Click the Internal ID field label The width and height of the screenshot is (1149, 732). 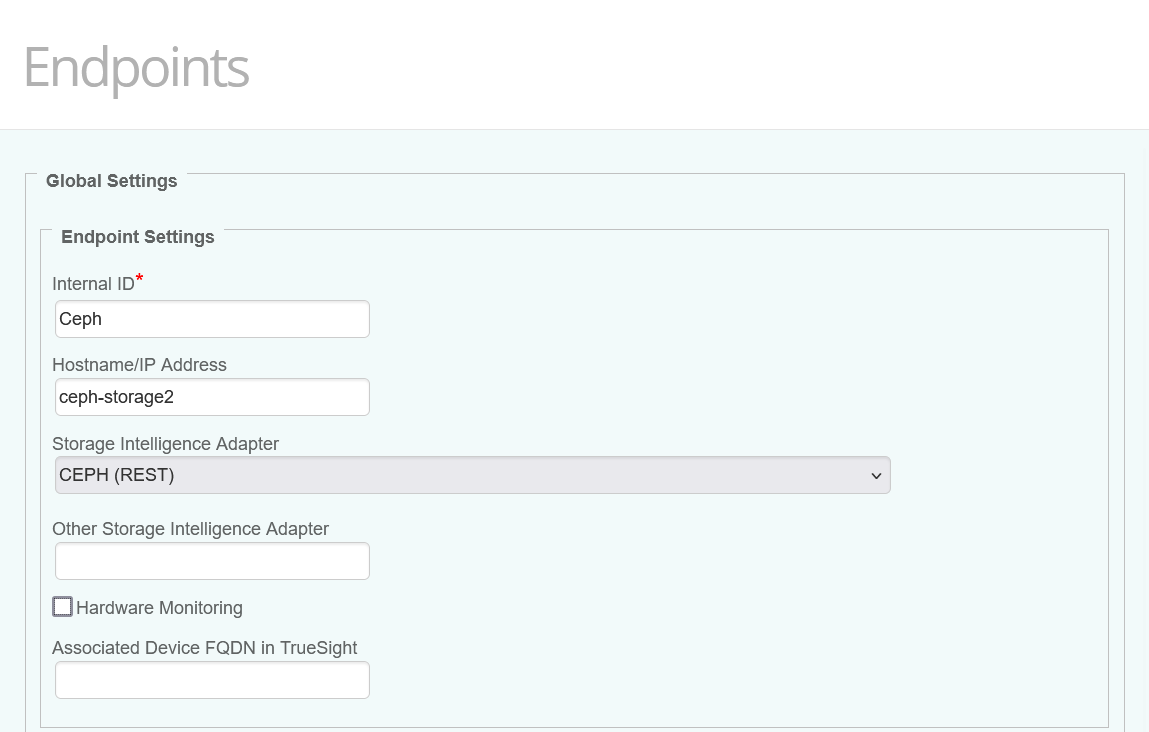pos(91,283)
